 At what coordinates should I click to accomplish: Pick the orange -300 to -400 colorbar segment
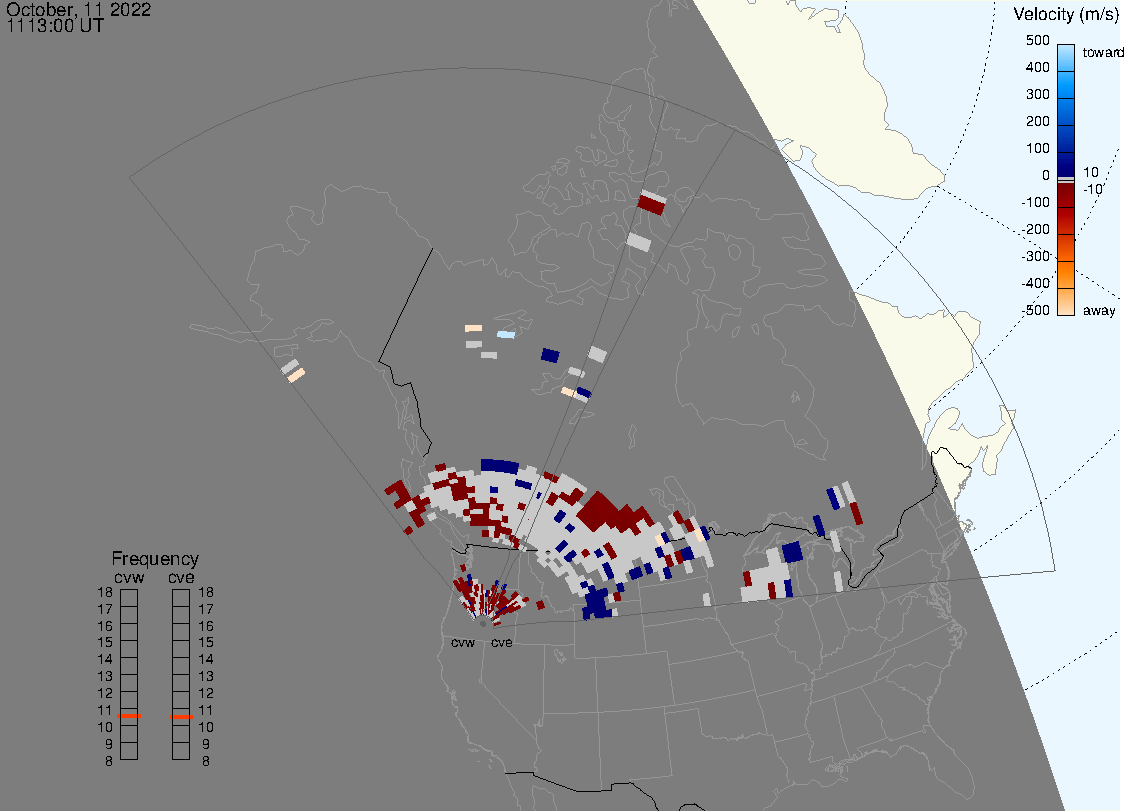[1066, 275]
